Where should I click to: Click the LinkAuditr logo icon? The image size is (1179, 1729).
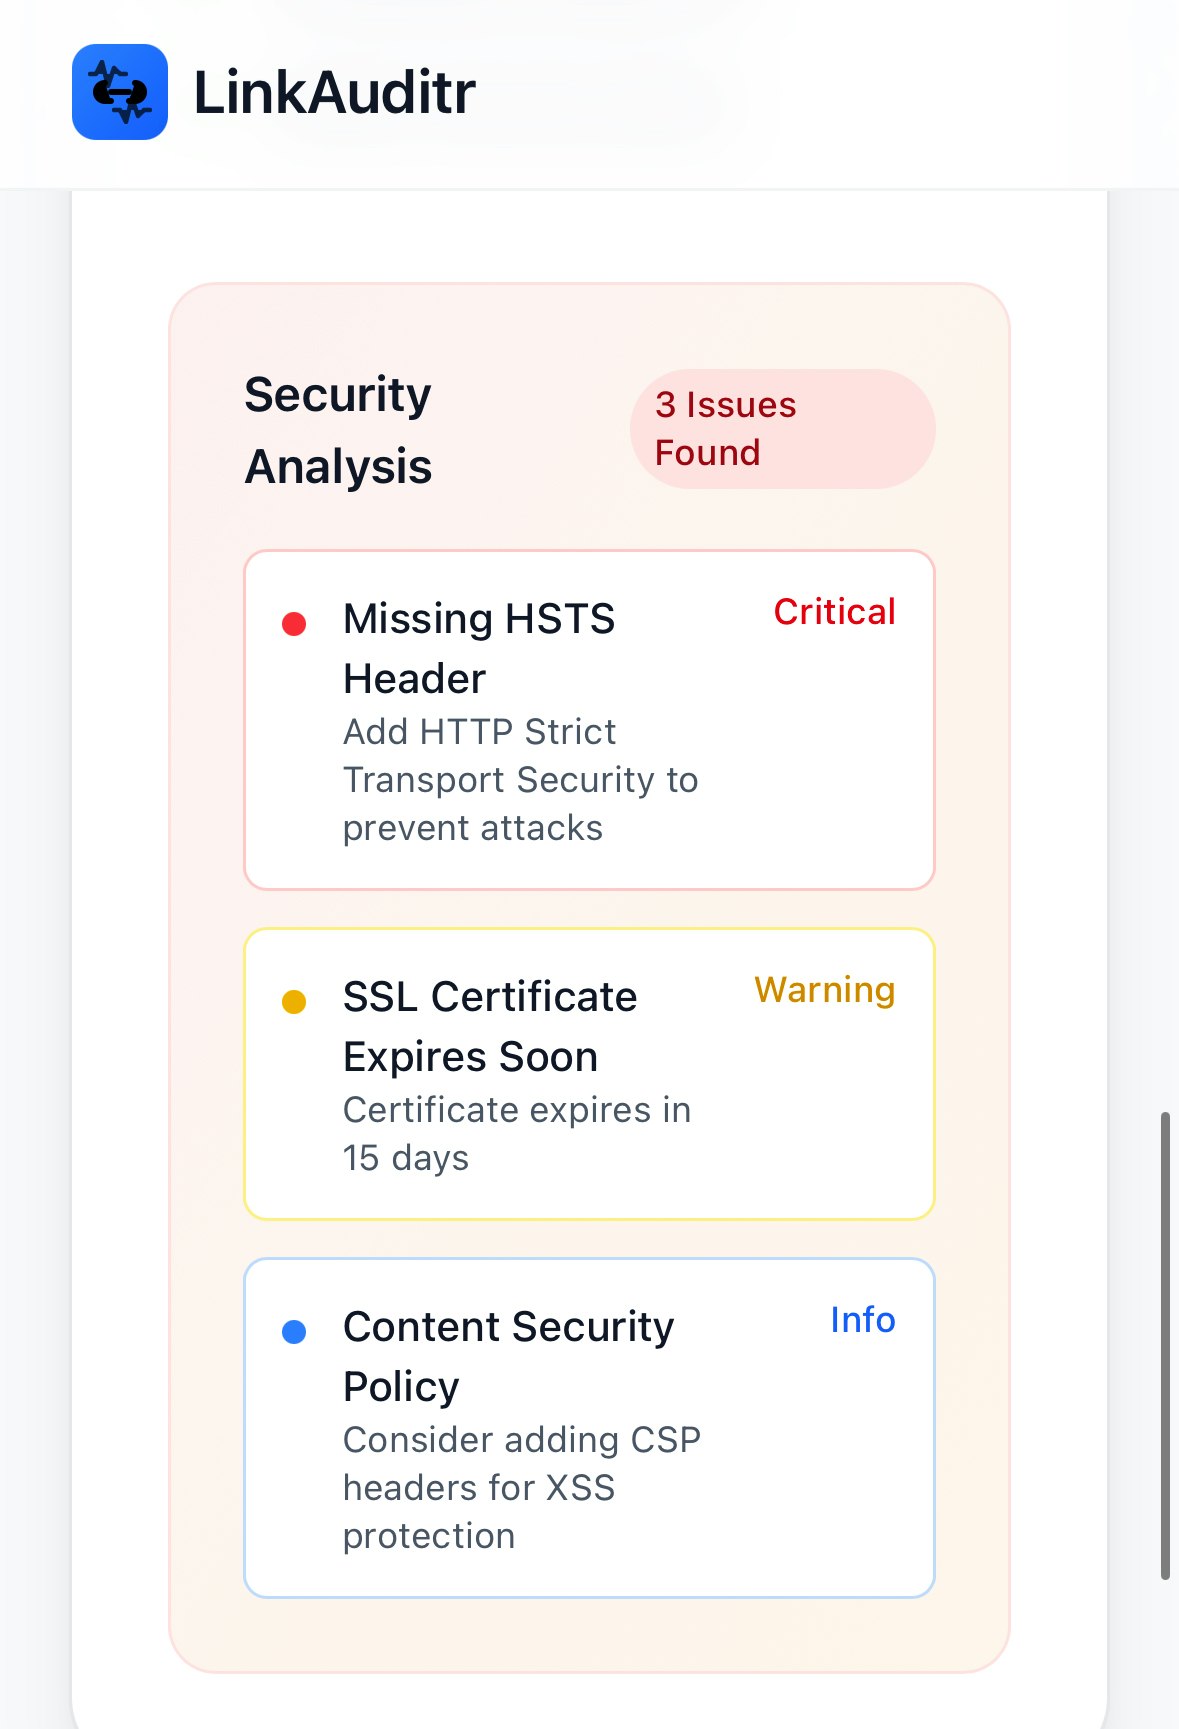click(120, 92)
